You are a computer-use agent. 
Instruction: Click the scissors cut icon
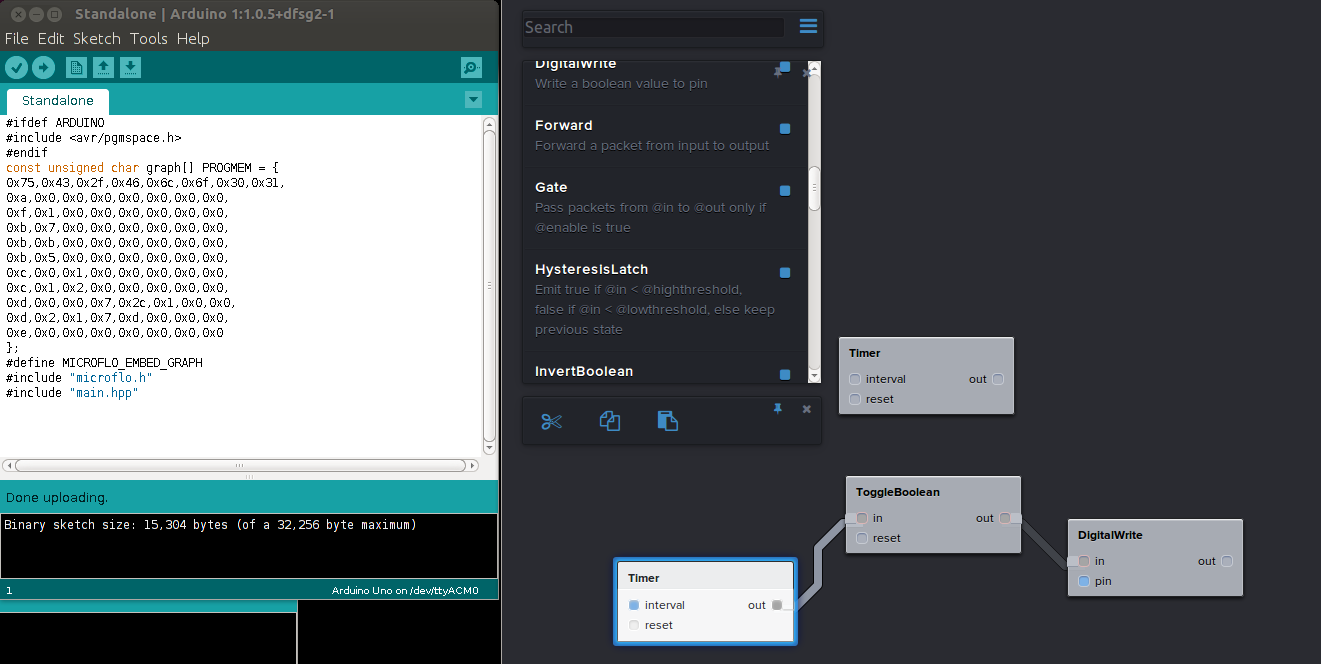tap(552, 421)
